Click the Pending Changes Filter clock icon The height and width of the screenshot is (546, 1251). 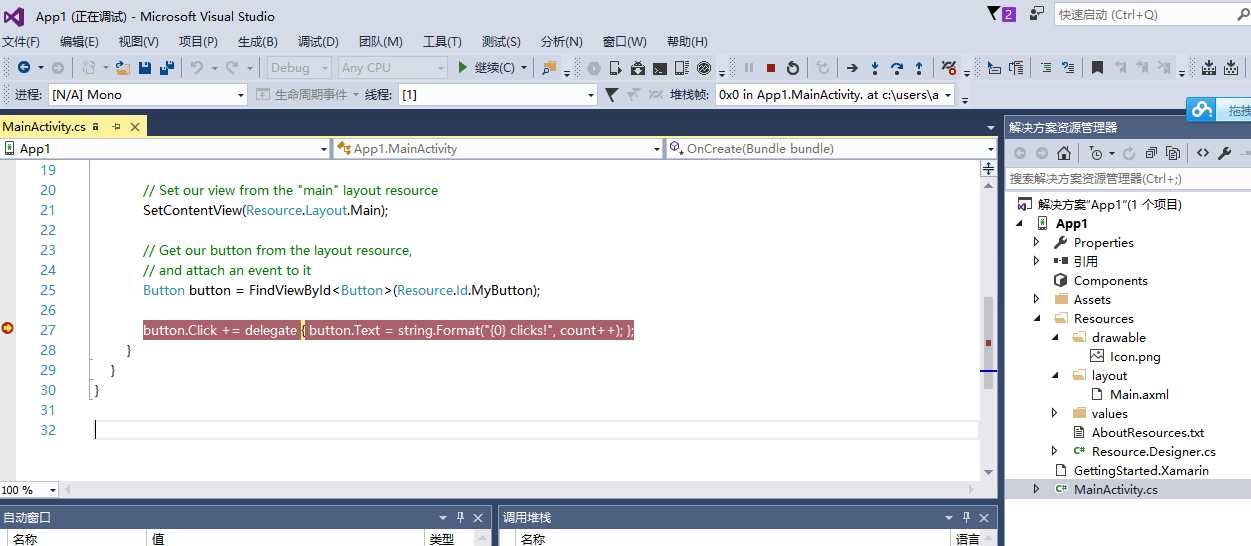[1095, 153]
